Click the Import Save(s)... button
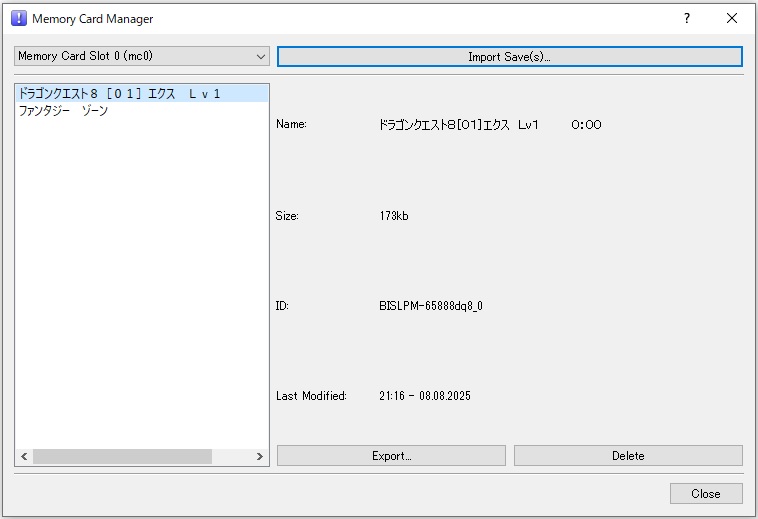 (510, 57)
